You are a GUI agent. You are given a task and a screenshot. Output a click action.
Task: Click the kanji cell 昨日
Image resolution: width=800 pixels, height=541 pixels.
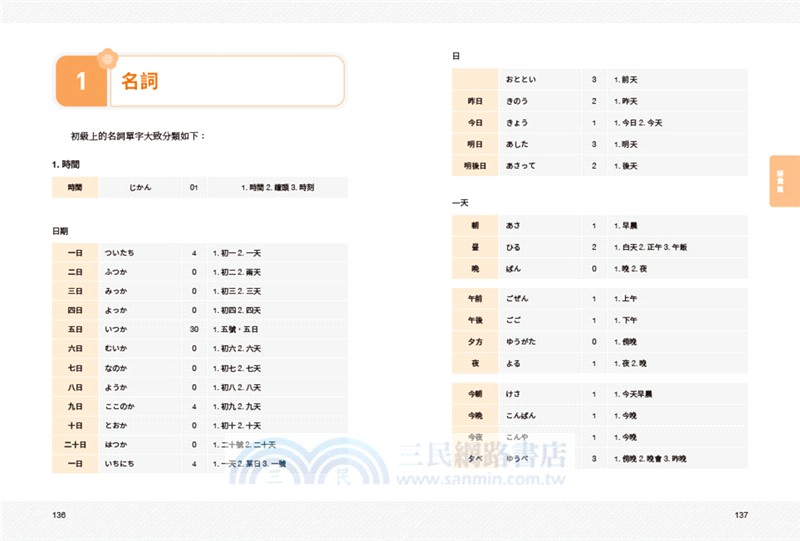pos(475,101)
